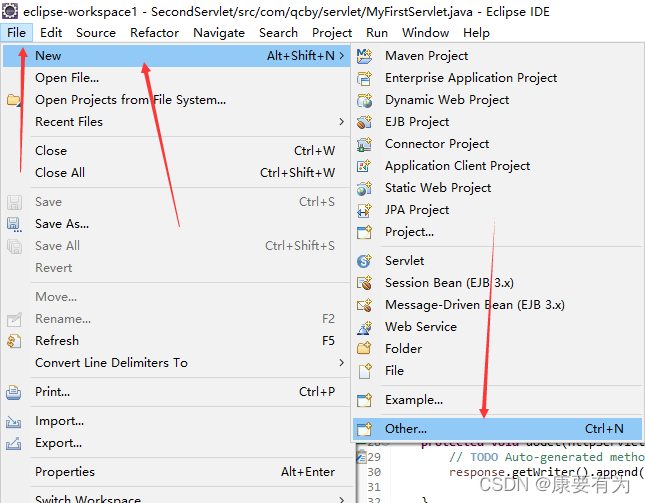Expand the Recent Files submenu arrow
The image size is (645, 503).
342,122
